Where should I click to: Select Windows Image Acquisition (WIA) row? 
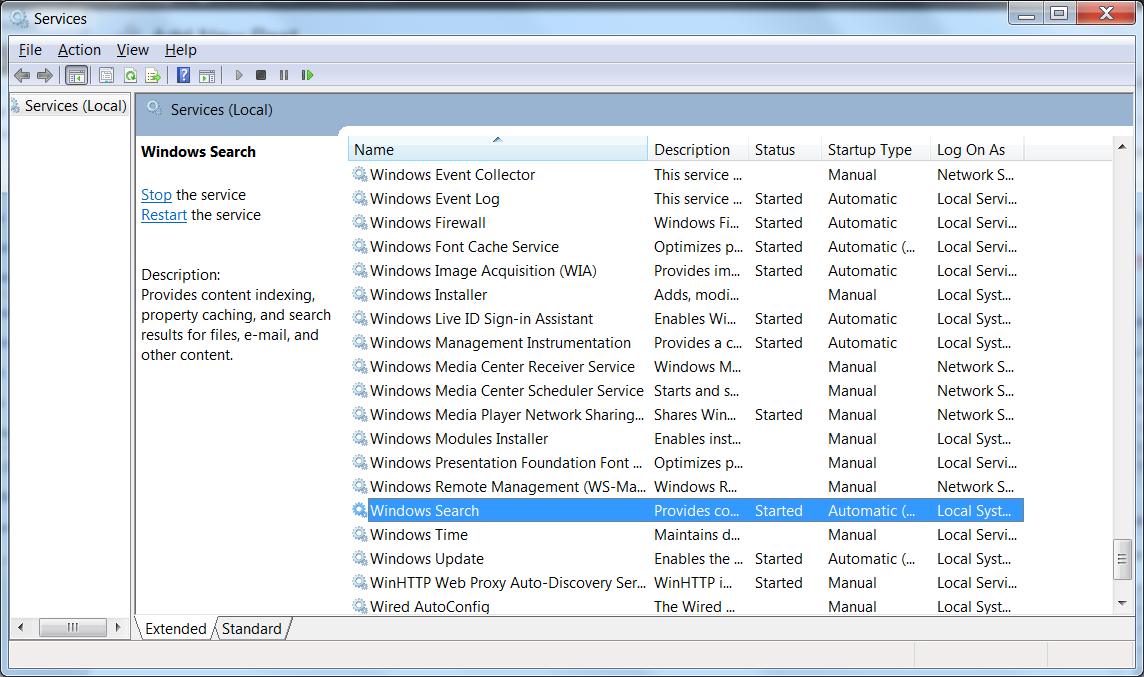[686, 271]
